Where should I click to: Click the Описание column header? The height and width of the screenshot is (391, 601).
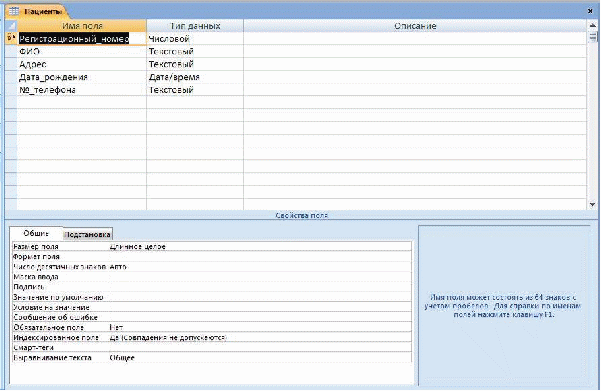(415, 26)
